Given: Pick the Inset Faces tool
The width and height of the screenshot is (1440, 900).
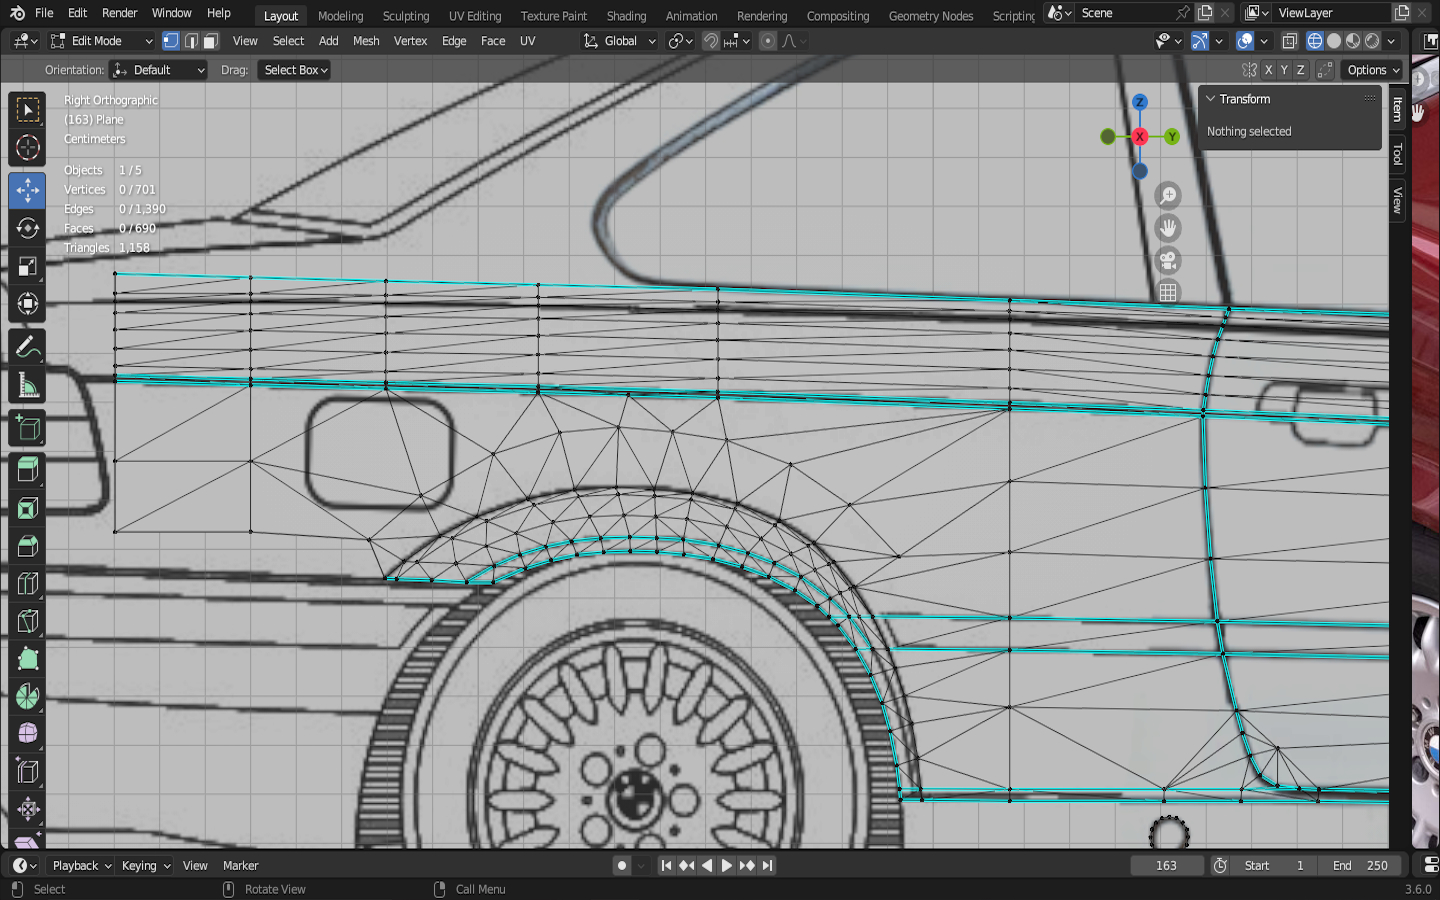Looking at the screenshot, I should point(28,508).
